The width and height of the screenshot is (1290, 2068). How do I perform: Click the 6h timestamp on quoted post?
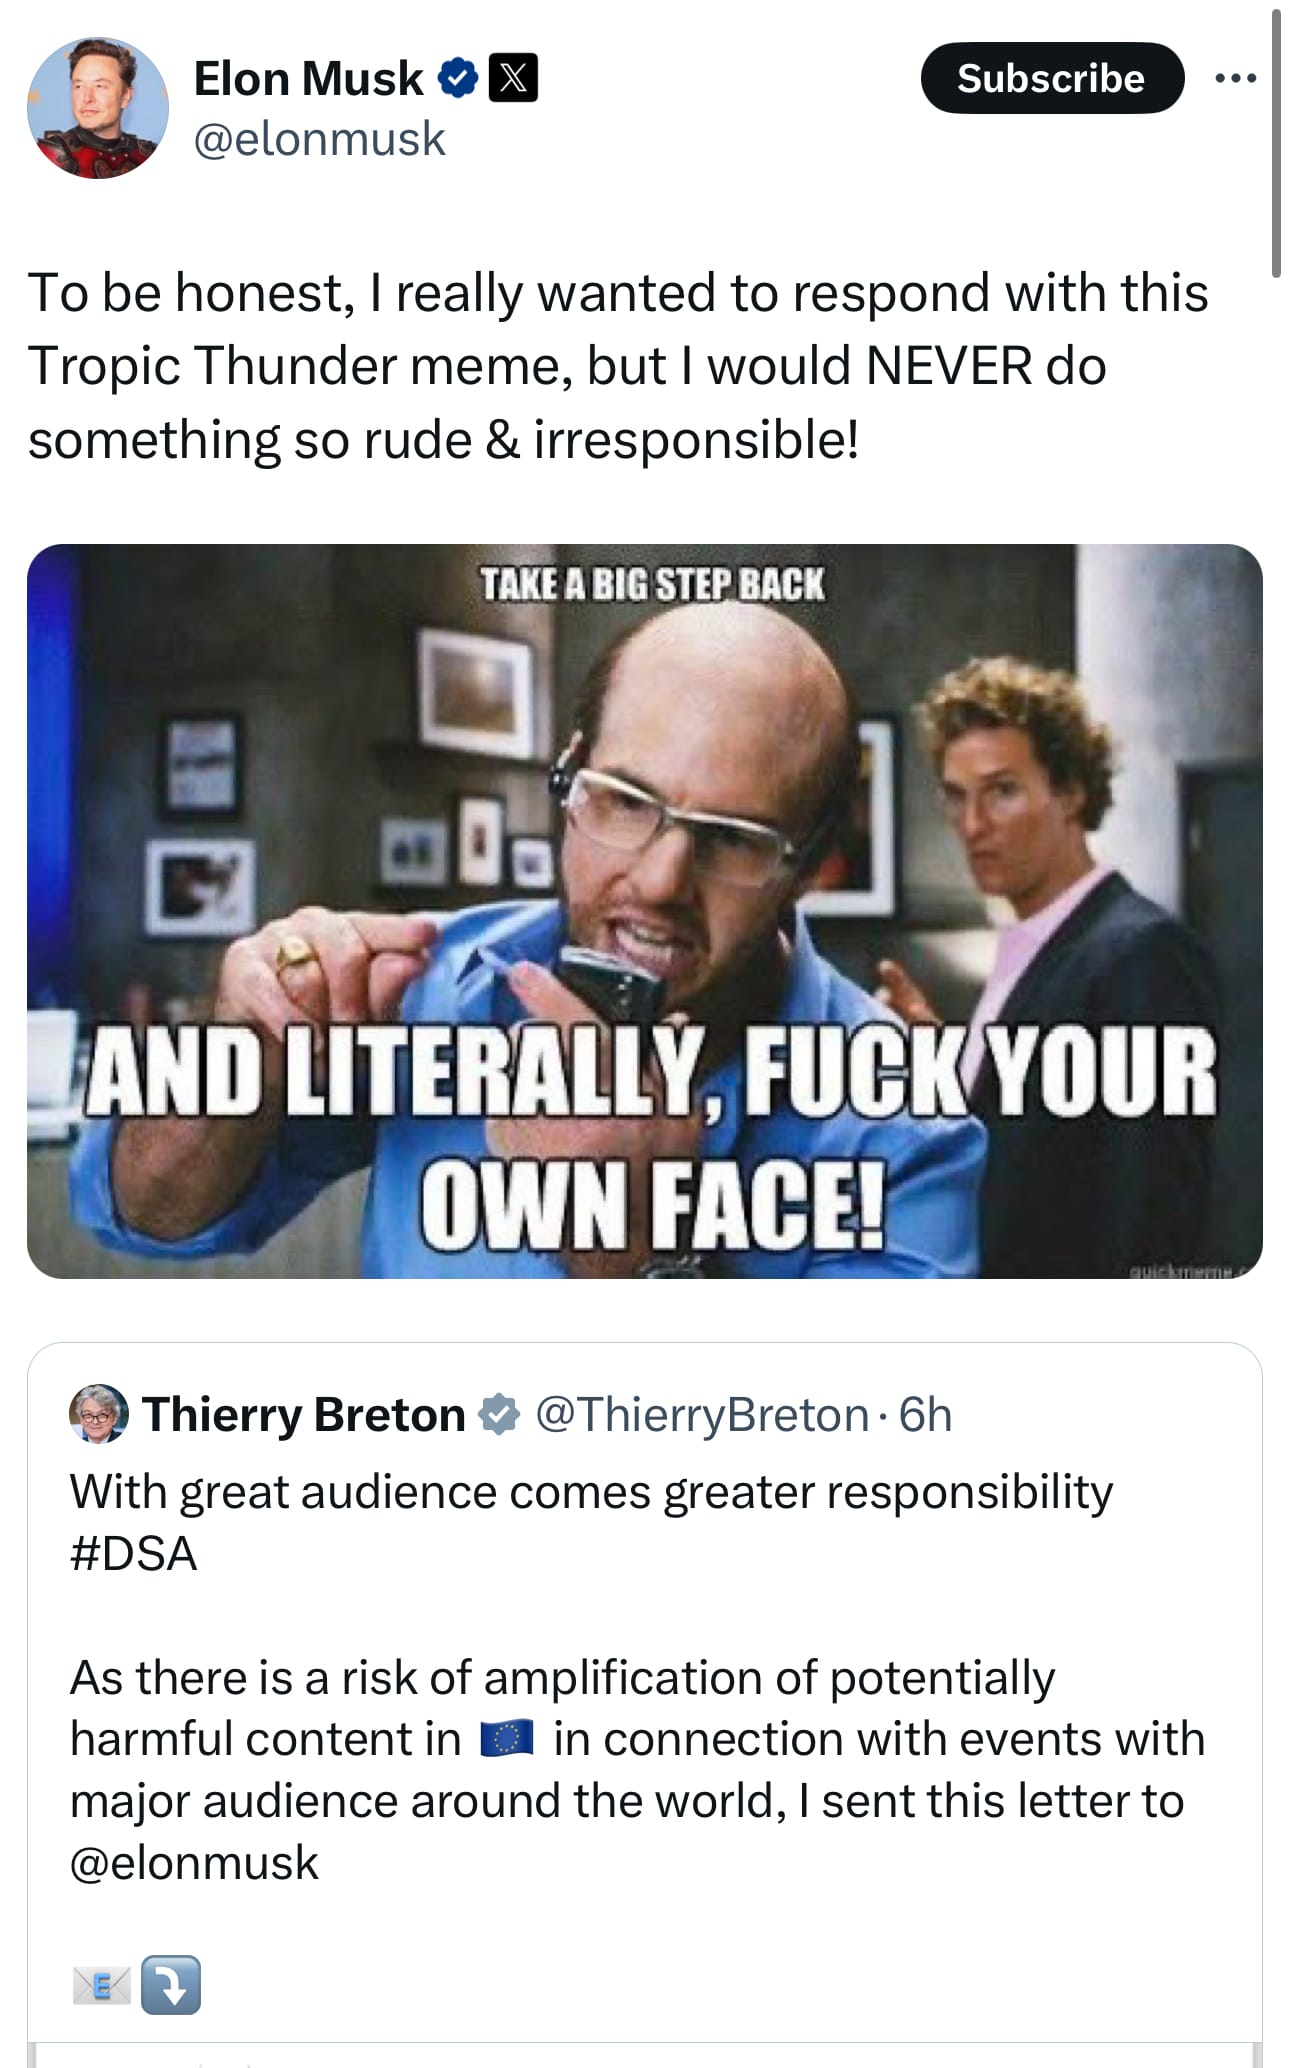(x=925, y=1414)
